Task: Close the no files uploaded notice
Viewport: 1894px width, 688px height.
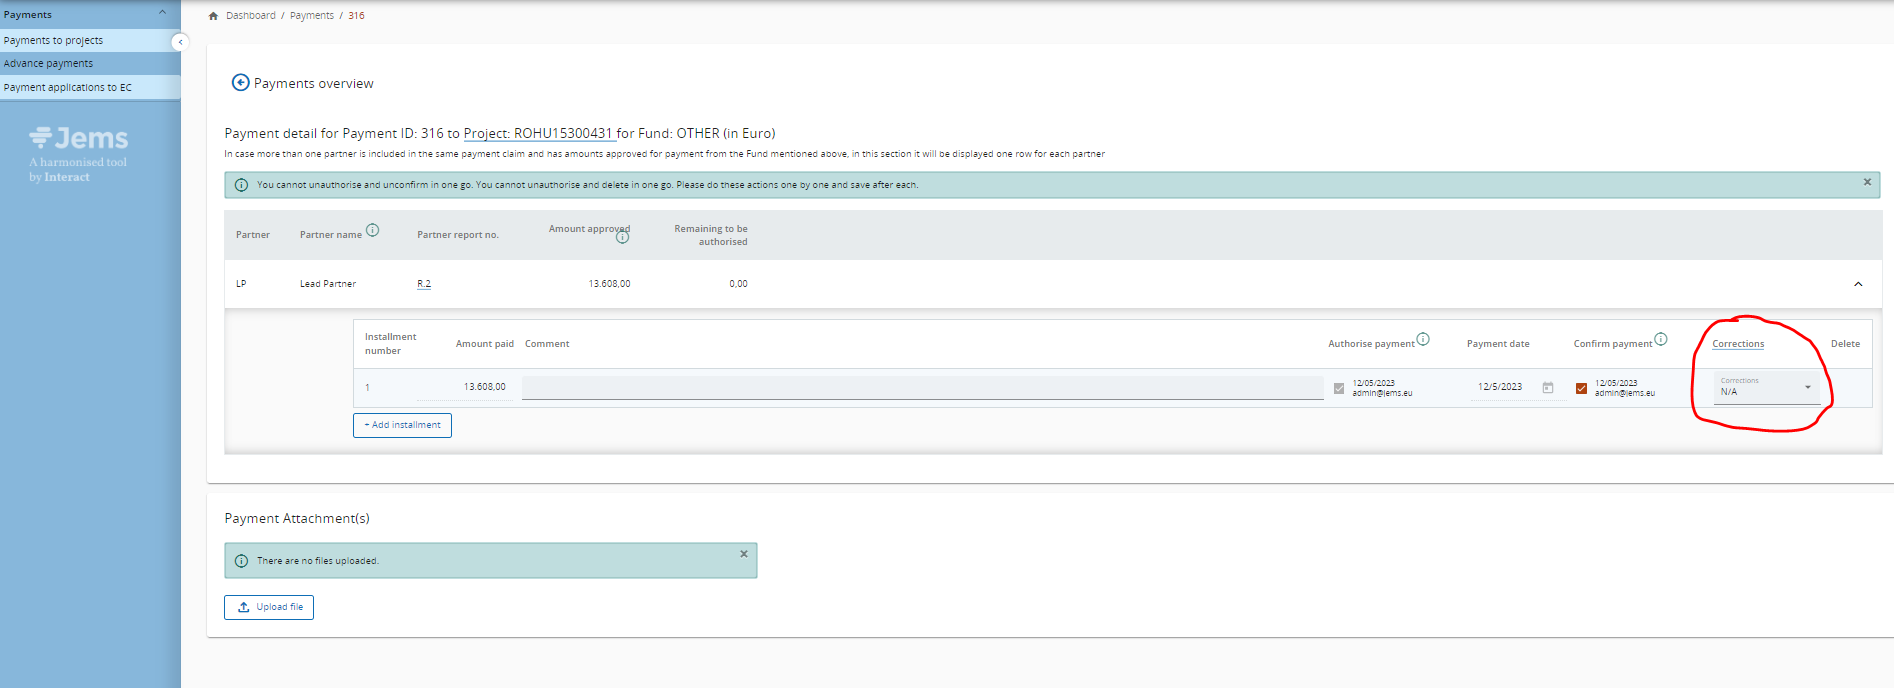Action: click(743, 554)
